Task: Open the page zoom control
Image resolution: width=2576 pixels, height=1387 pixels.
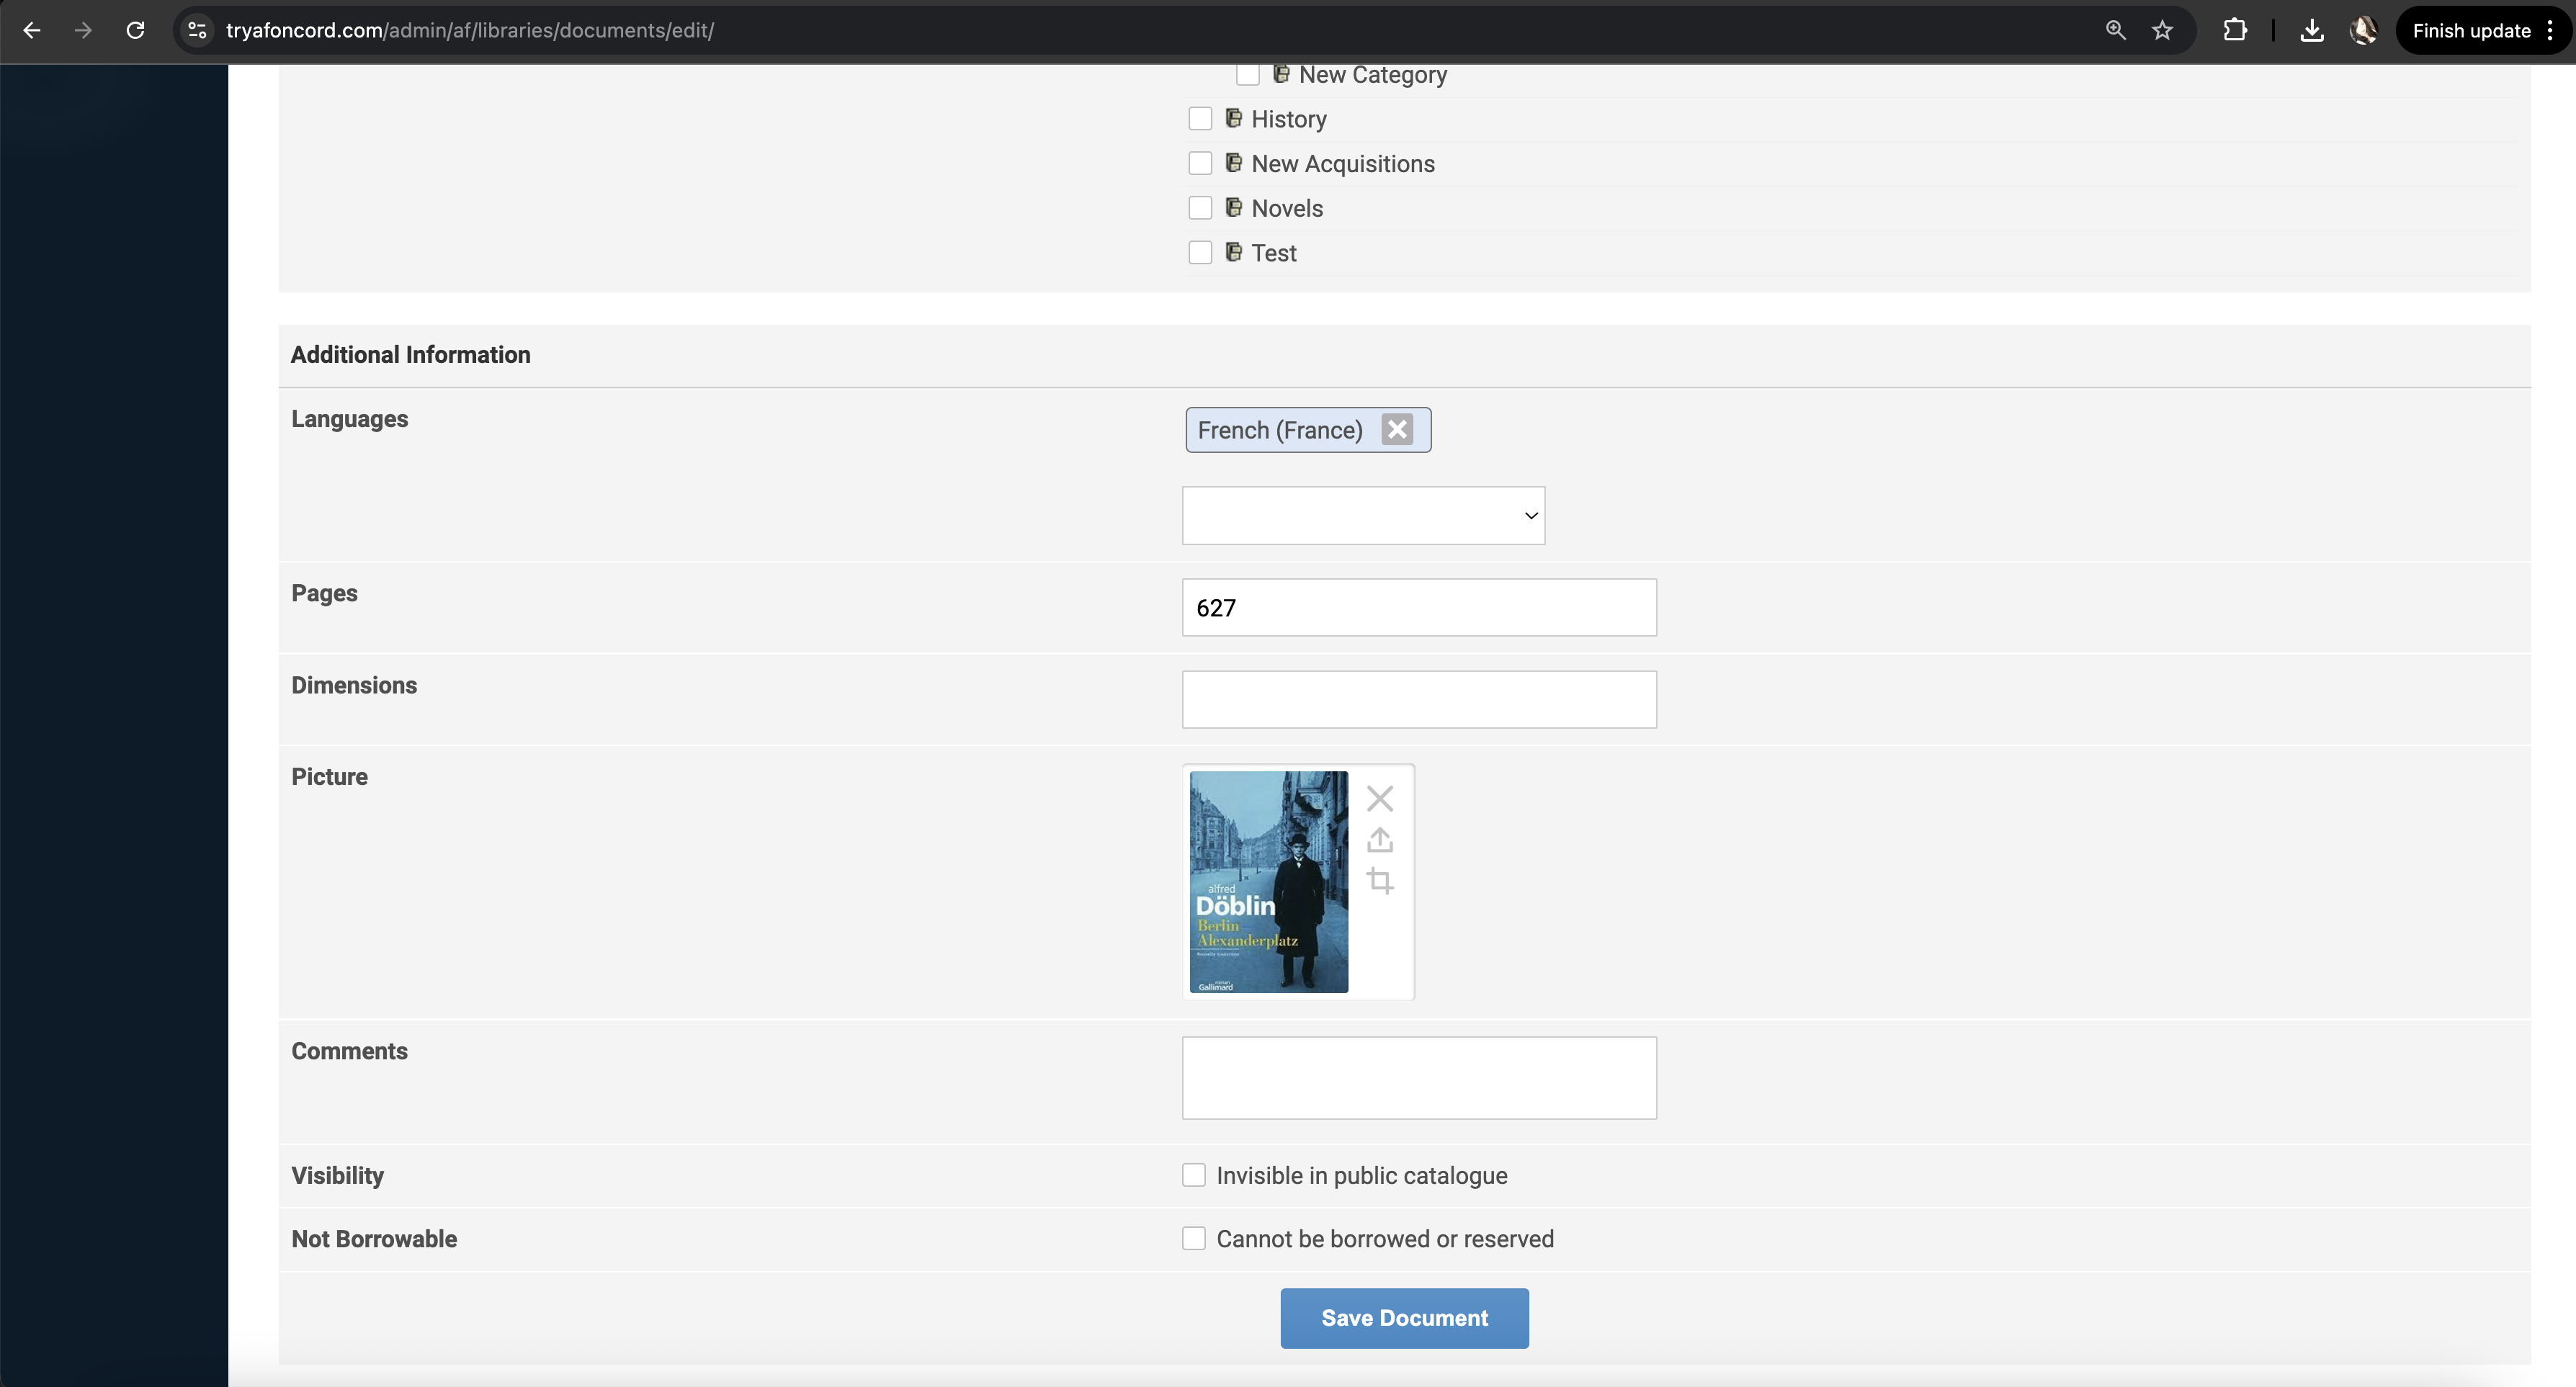Action: coord(2115,30)
